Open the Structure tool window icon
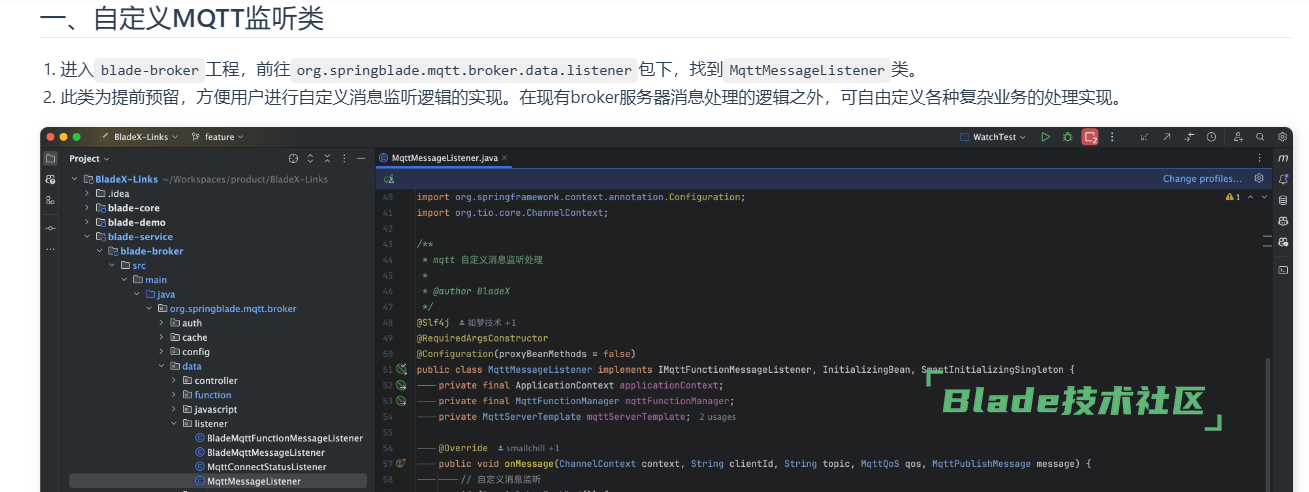1309x492 pixels. click(50, 200)
